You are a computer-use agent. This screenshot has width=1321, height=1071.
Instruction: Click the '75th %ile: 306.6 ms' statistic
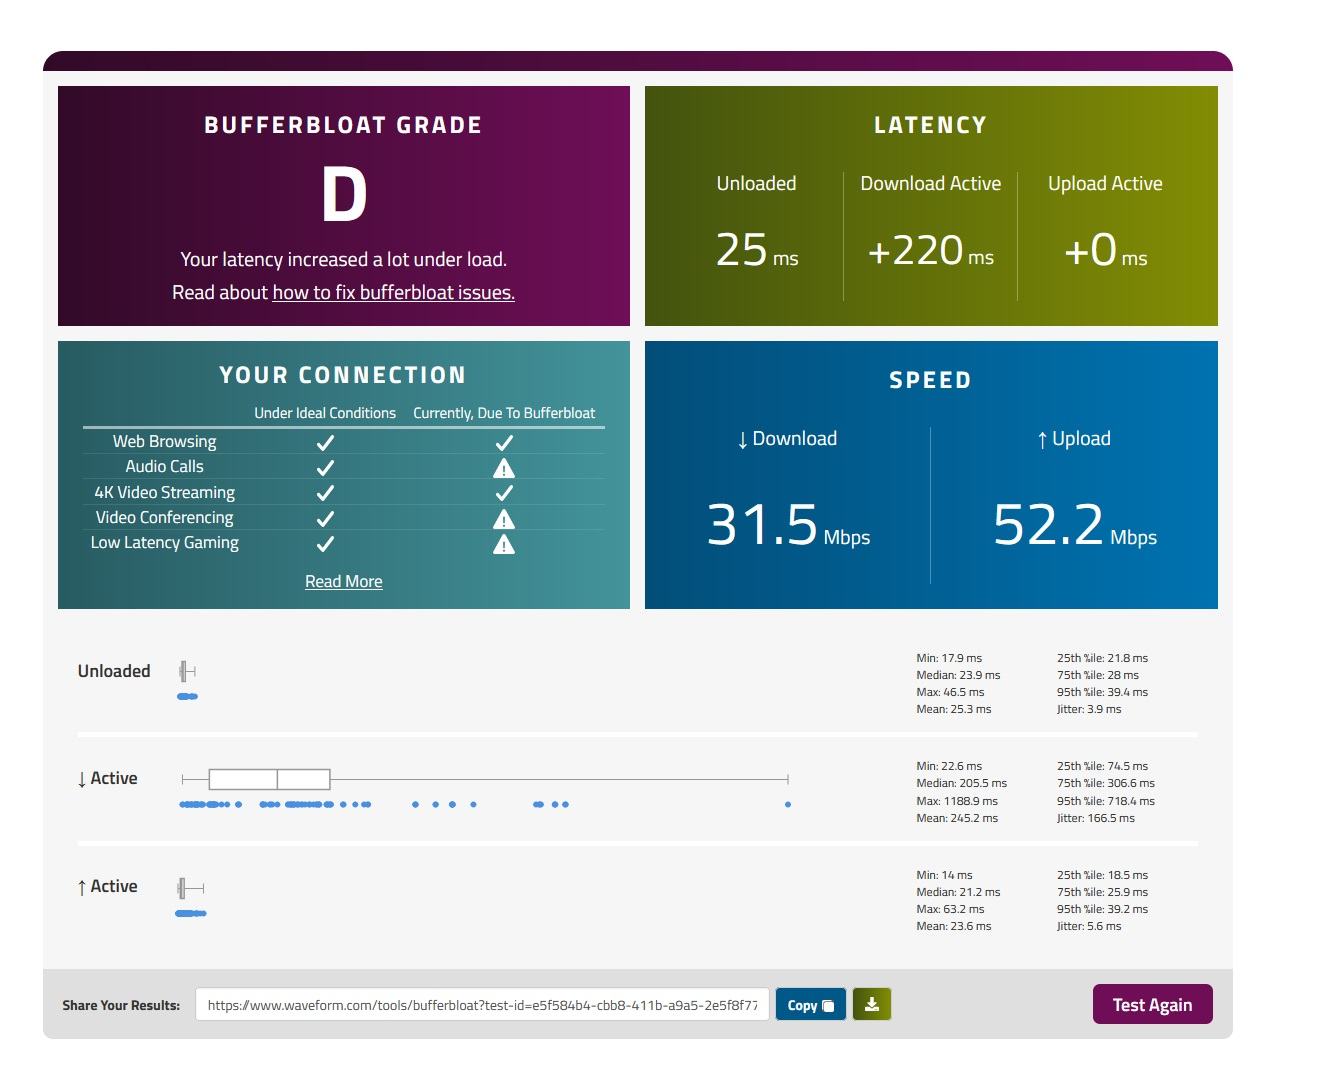pos(1106,783)
